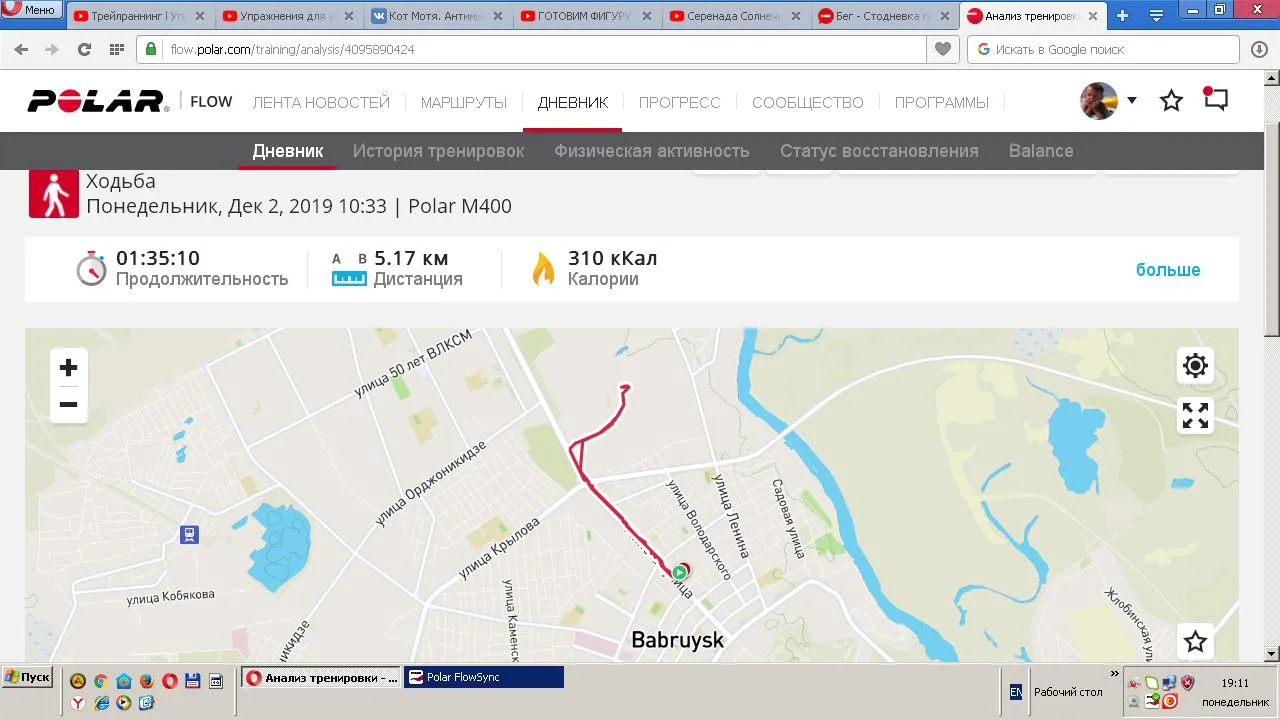Select the История тренировок sub-tab
Viewport: 1280px width, 720px height.
(438, 151)
